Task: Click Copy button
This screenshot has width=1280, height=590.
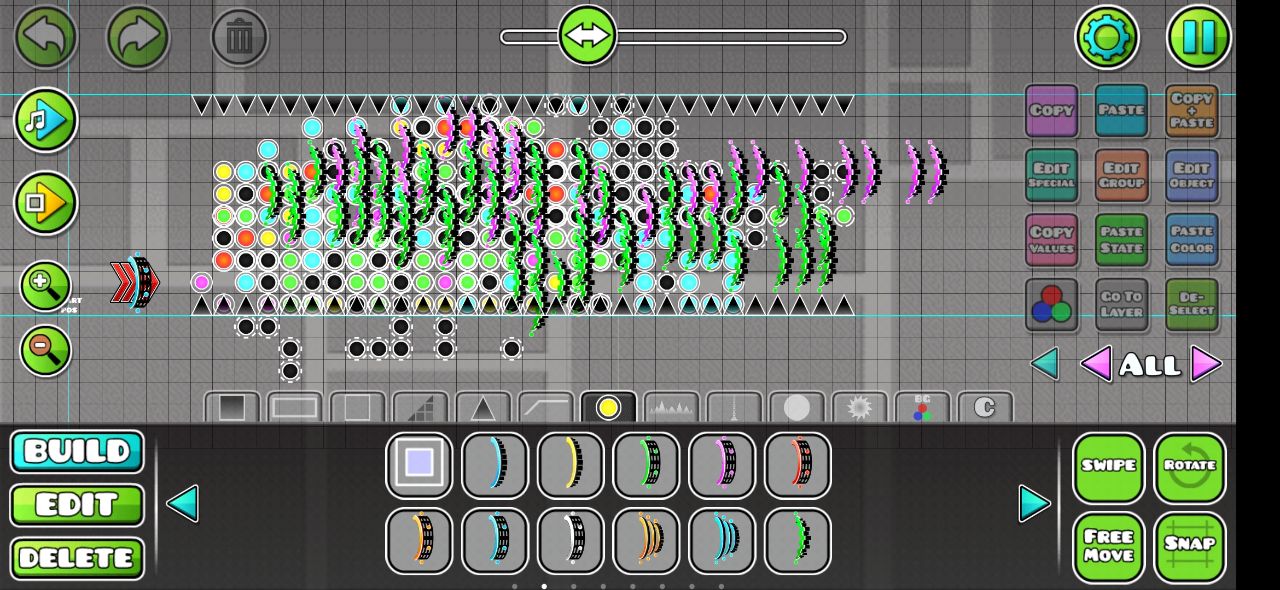Action: point(1051,110)
